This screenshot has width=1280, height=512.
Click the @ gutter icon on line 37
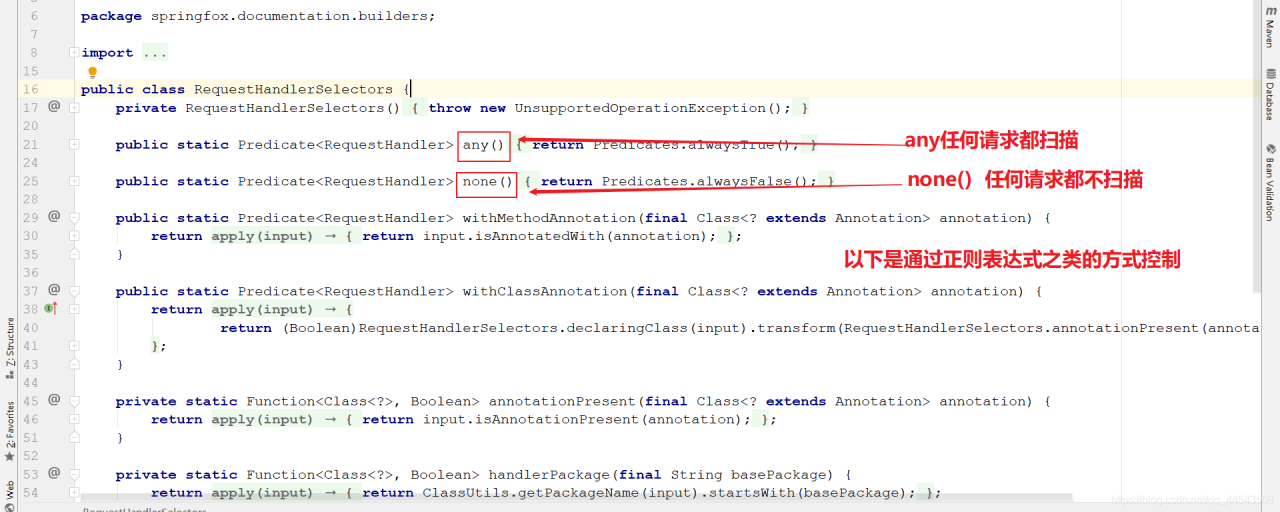click(54, 290)
